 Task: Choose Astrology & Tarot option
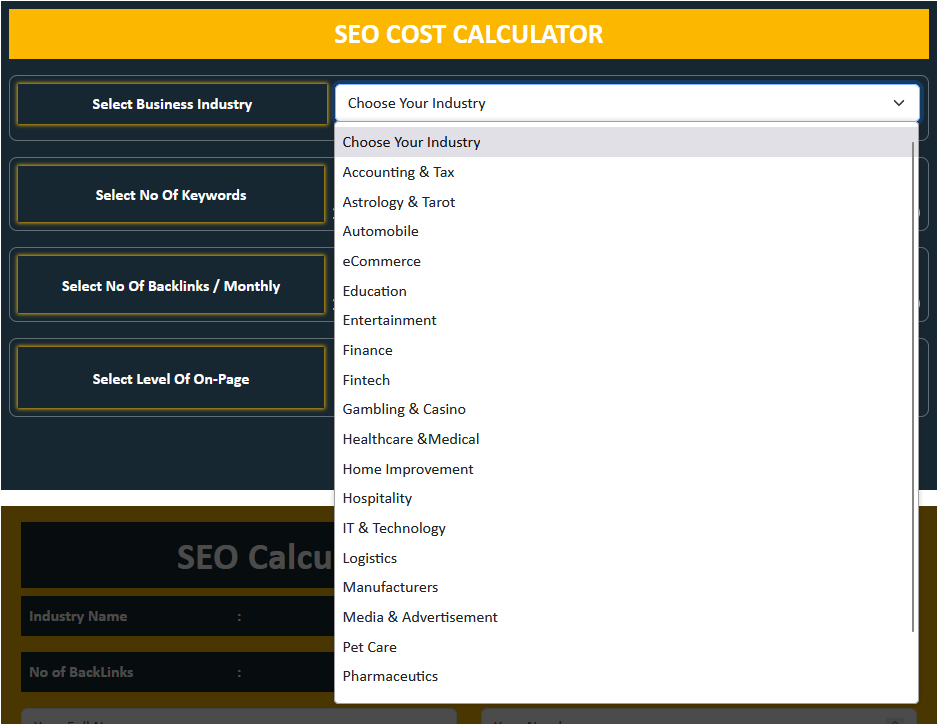[398, 202]
